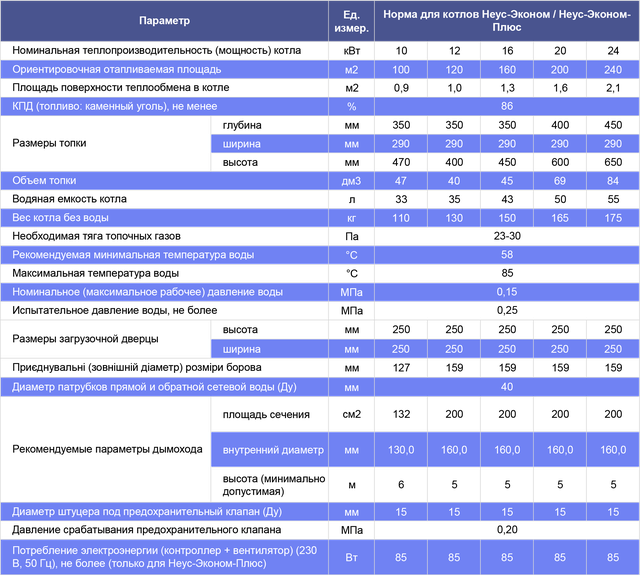Click the 'Норма для котлов Неус-Эконом' header
Viewport: 640px width, 575px height.
[x=507, y=21]
